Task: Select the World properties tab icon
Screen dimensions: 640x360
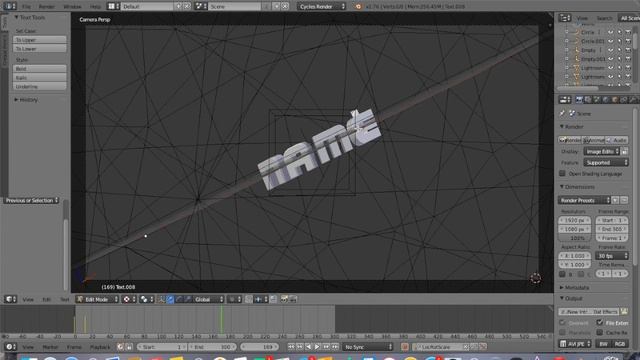Action: (x=606, y=100)
